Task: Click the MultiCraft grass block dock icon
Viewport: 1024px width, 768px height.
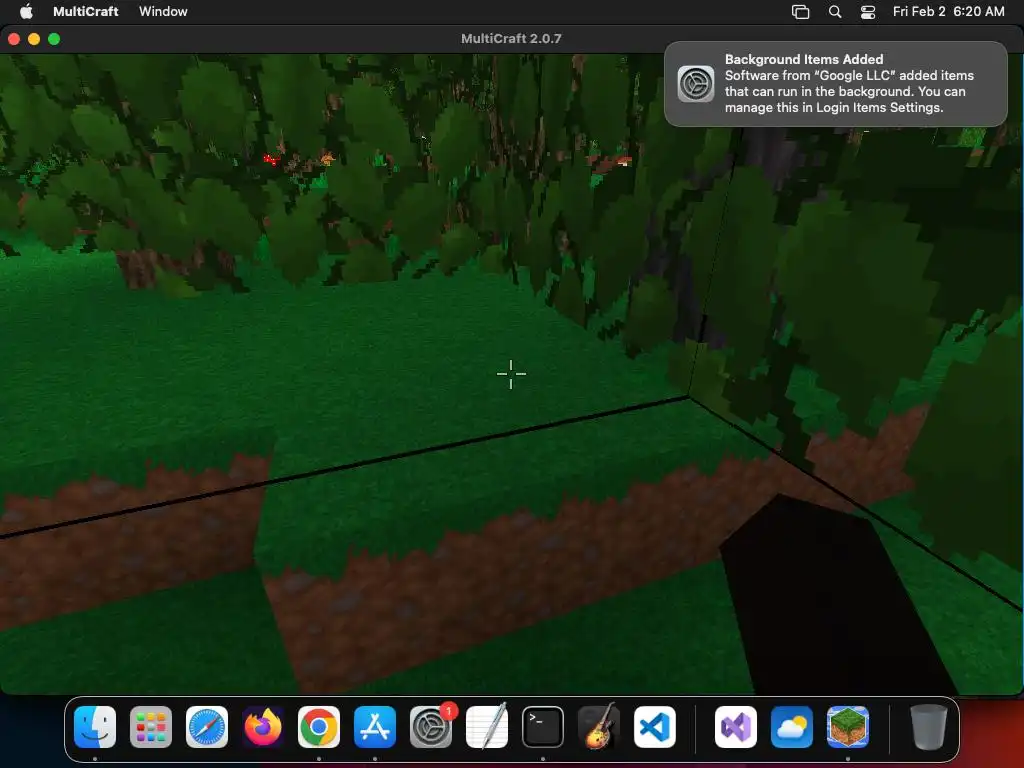Action: click(848, 727)
